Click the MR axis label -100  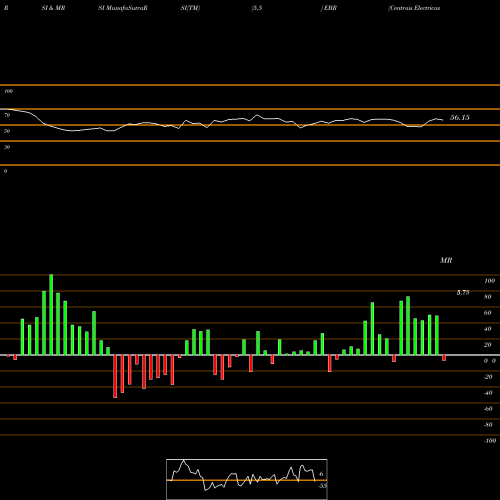pyautogui.click(x=490, y=441)
